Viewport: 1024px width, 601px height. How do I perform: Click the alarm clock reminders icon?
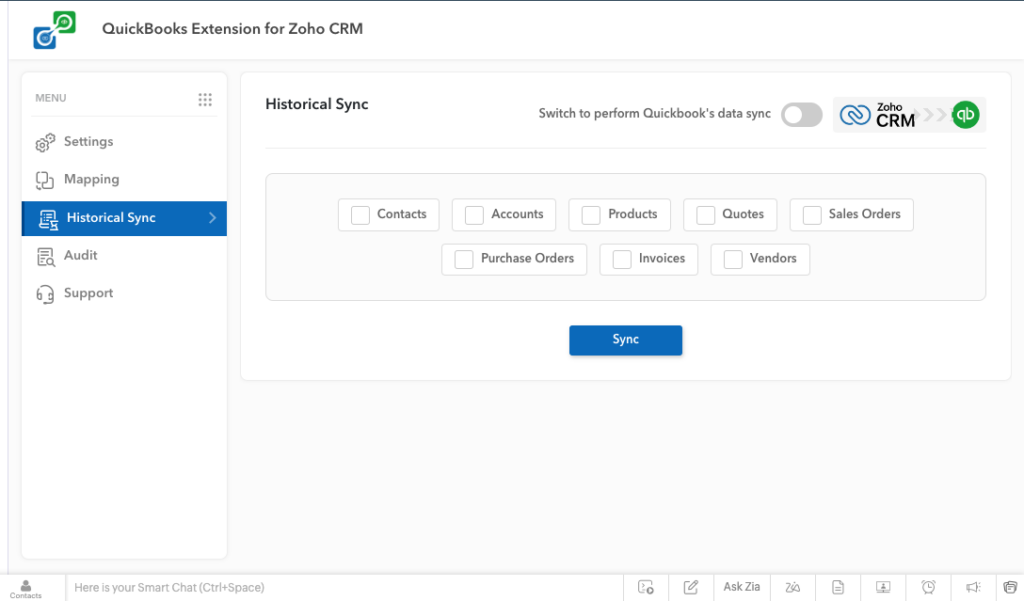tap(928, 587)
